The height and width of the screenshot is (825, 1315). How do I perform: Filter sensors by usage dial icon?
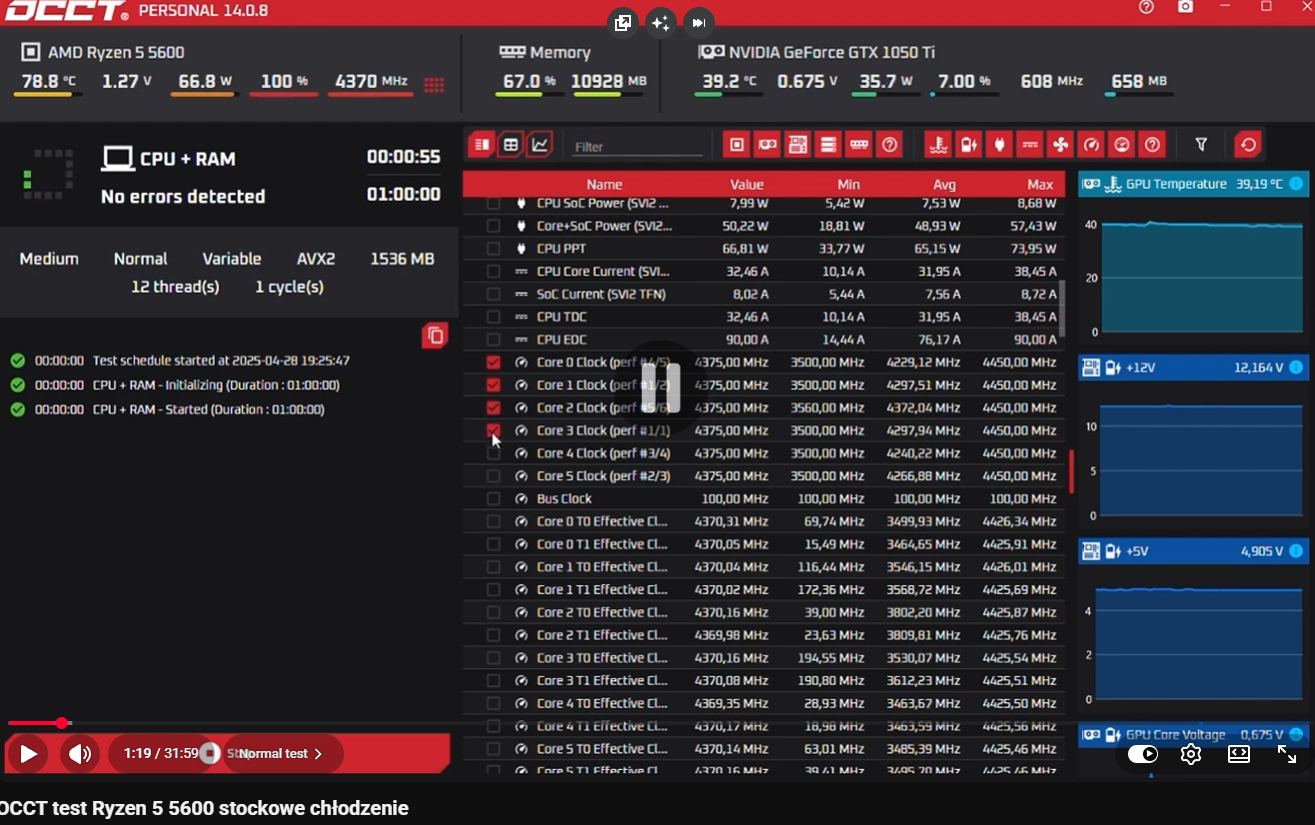coord(1122,145)
